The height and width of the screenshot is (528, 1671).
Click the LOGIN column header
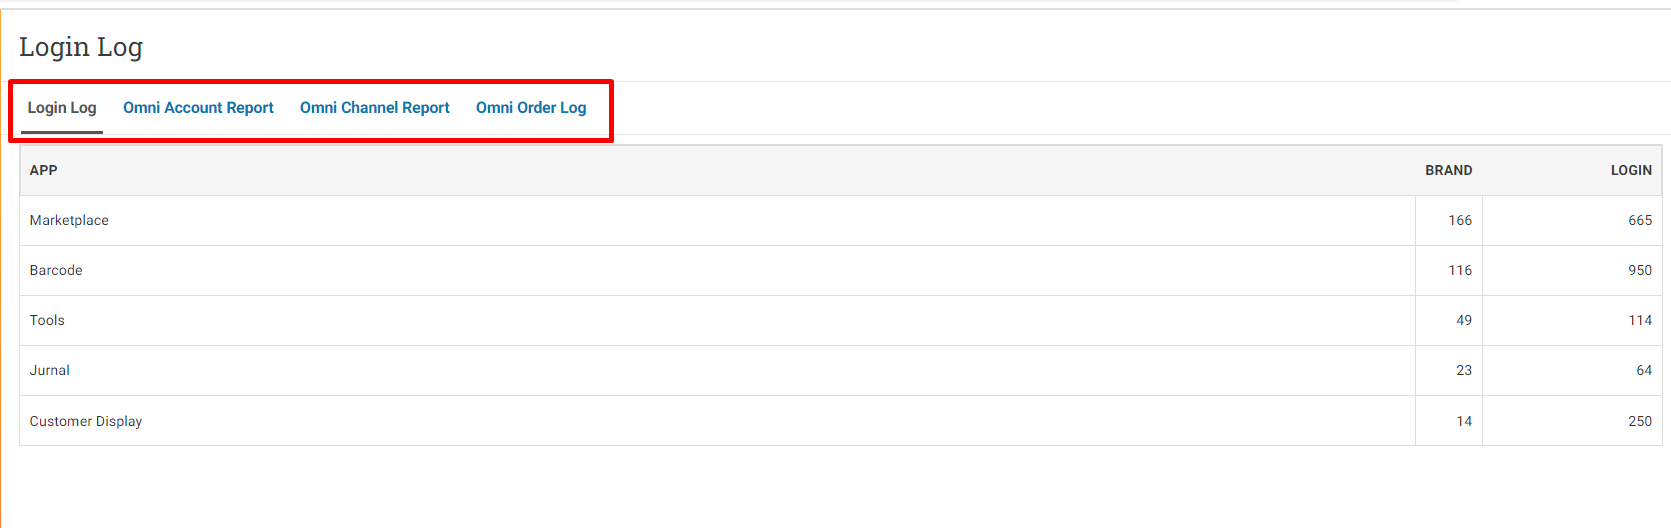pyautogui.click(x=1631, y=170)
